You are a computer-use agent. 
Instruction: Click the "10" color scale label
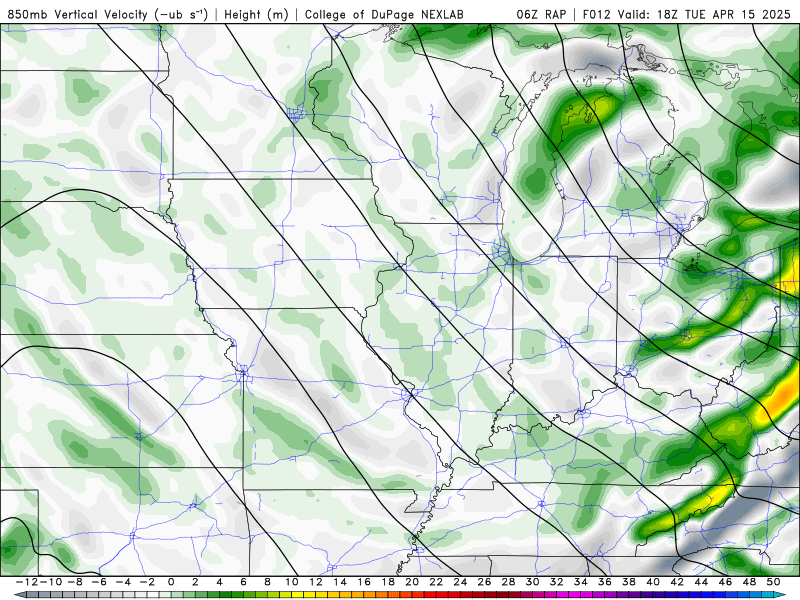pyautogui.click(x=291, y=582)
